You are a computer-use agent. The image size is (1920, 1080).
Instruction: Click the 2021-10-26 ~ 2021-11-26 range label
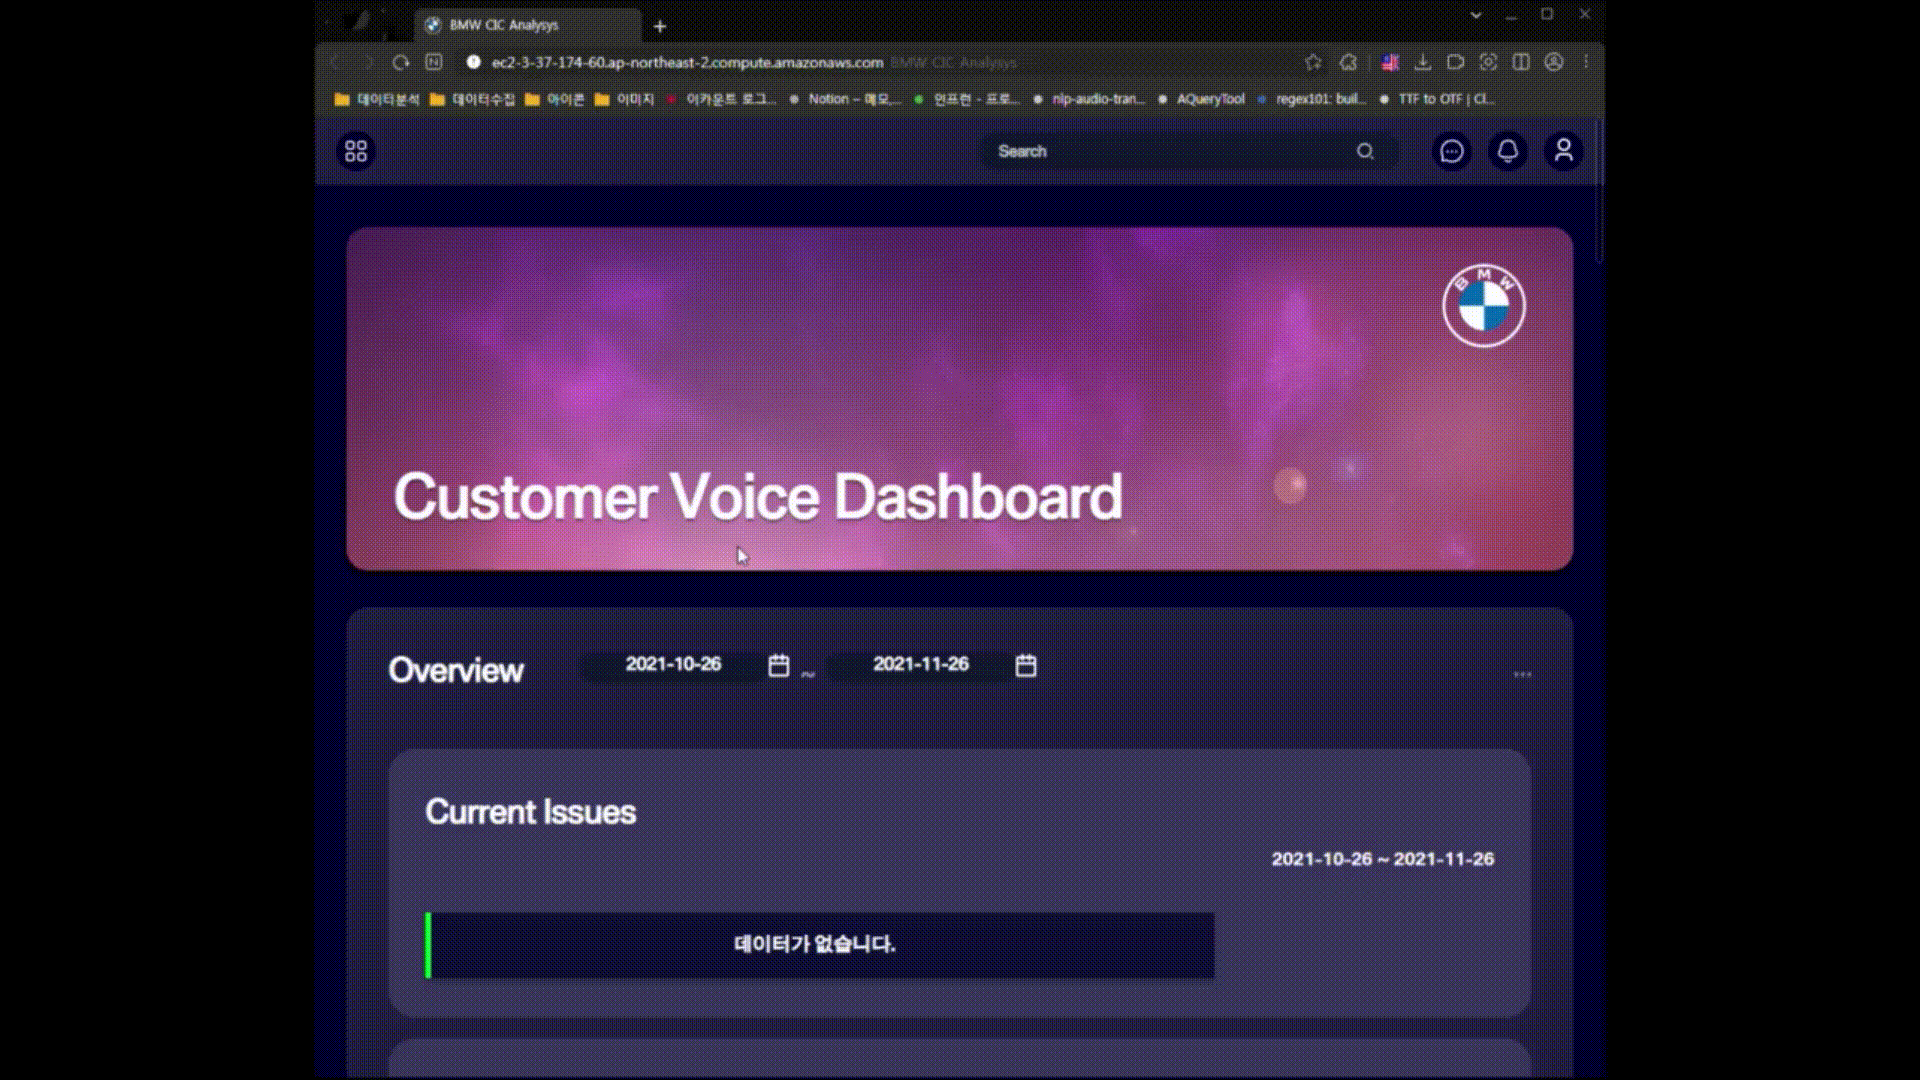pyautogui.click(x=1383, y=859)
